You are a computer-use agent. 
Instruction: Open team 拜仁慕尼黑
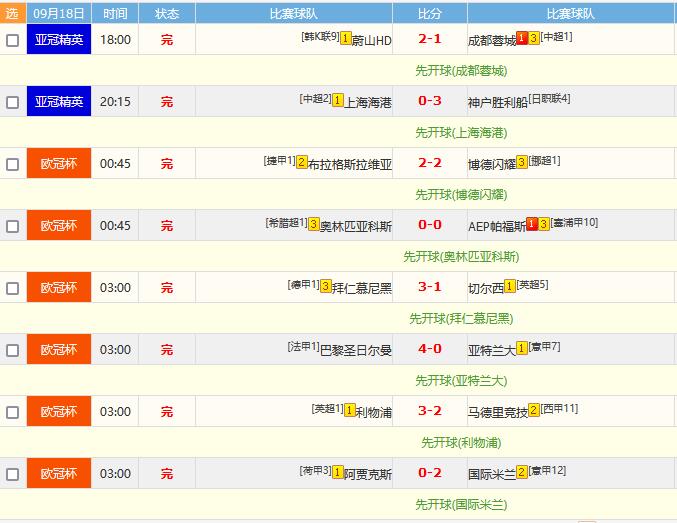point(362,288)
